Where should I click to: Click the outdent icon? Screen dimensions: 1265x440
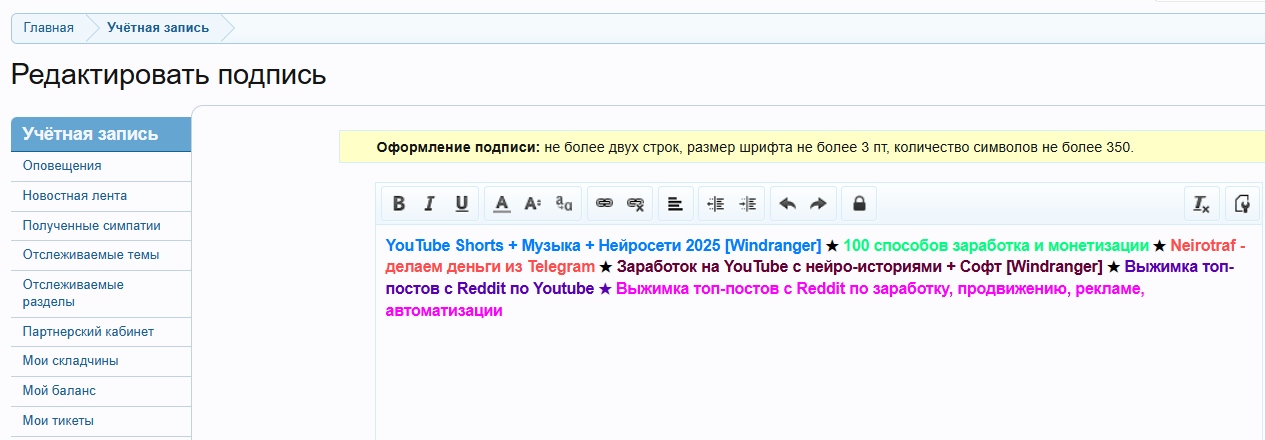click(715, 204)
